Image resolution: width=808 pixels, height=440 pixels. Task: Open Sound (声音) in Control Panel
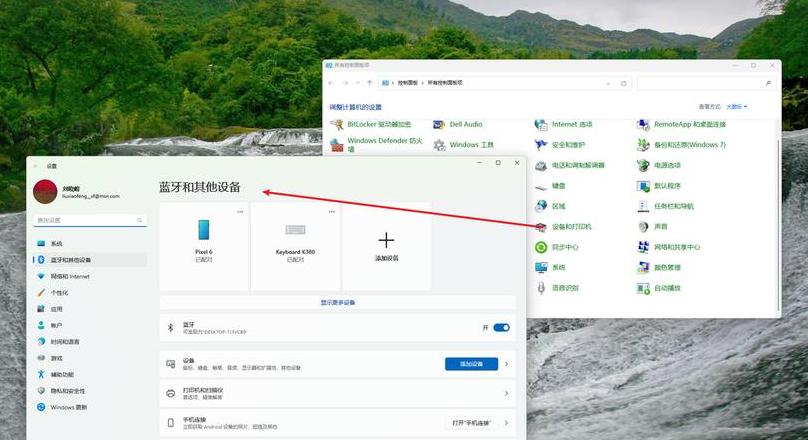[652, 227]
